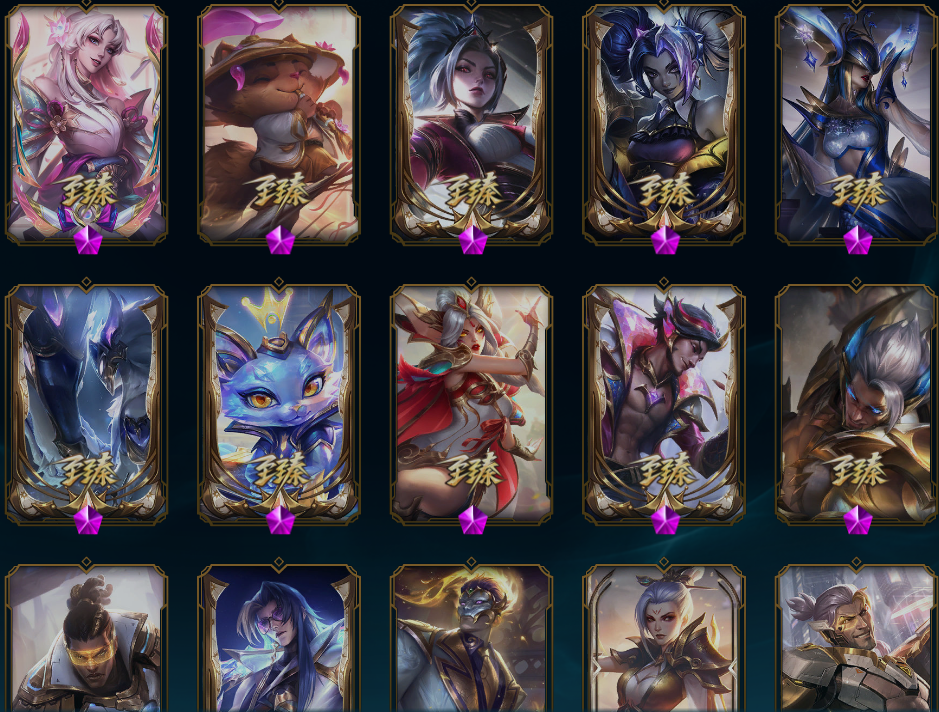
Task: Open the blue crowned cat skin card
Action: pyautogui.click(x=279, y=402)
